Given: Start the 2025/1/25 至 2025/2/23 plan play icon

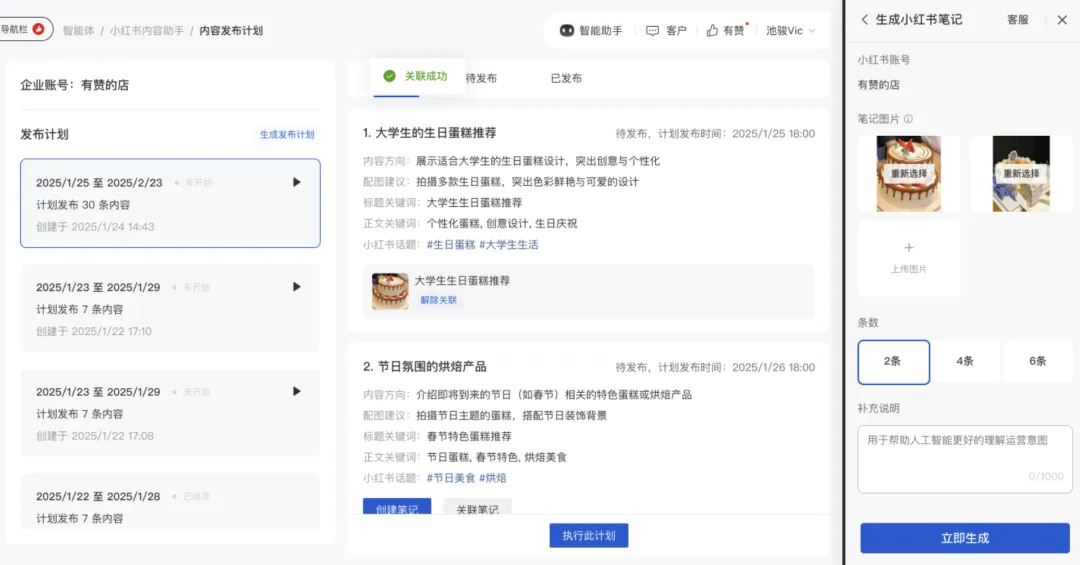Looking at the screenshot, I should (x=296, y=182).
